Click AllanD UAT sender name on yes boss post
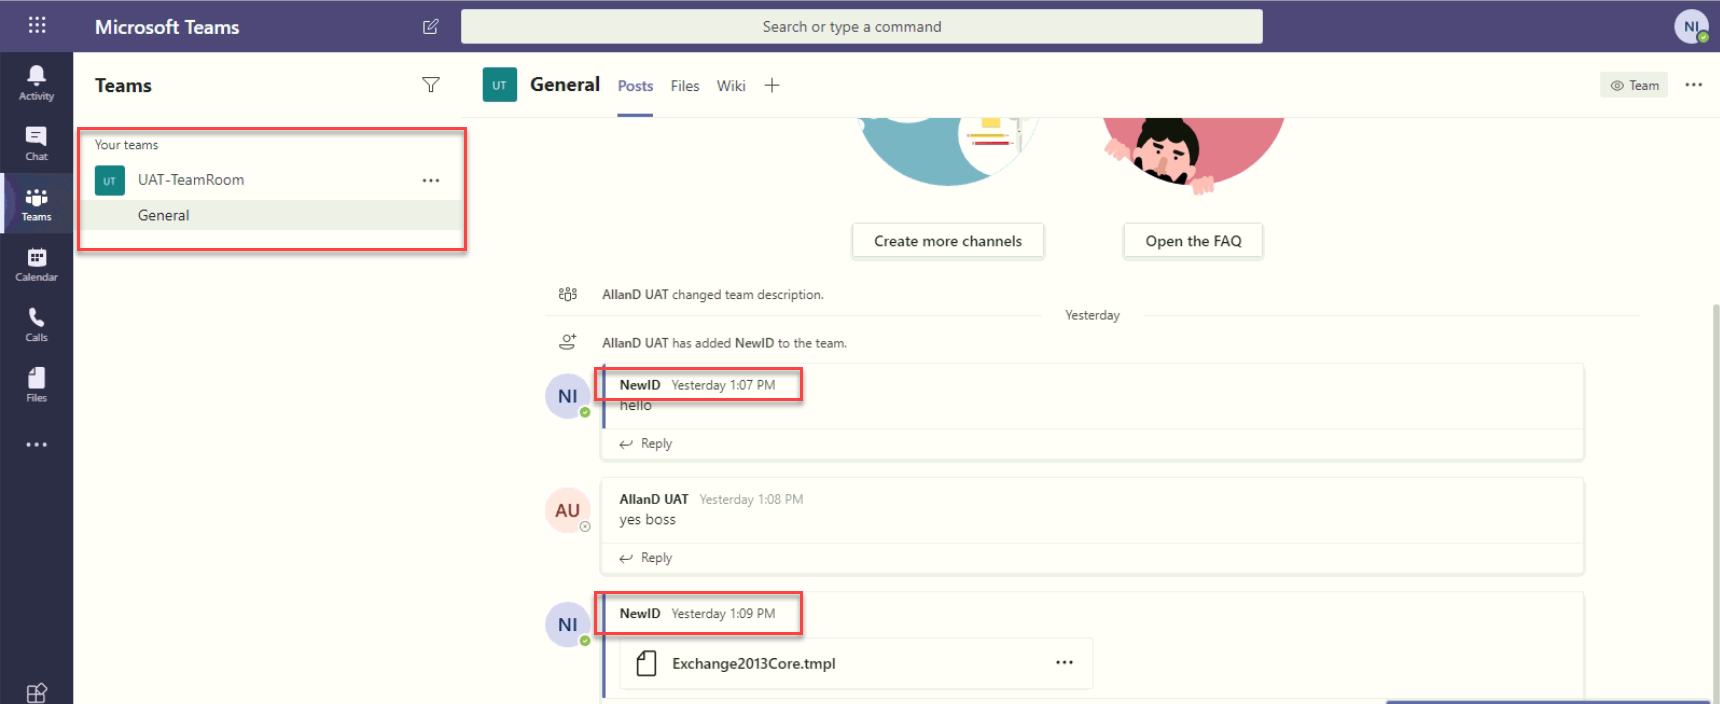This screenshot has width=1720, height=704. click(654, 499)
